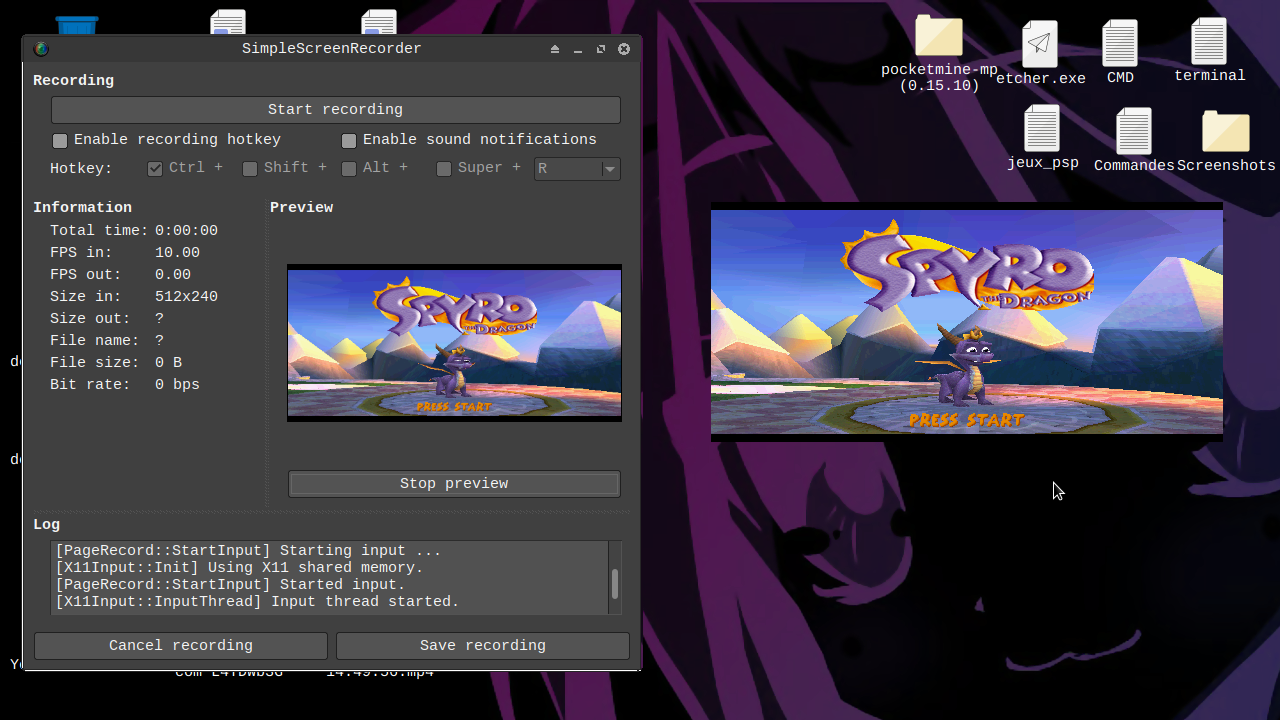Screen dimensions: 1280x720
Task: Click the Size in value 512x240
Action: (x=186, y=297)
